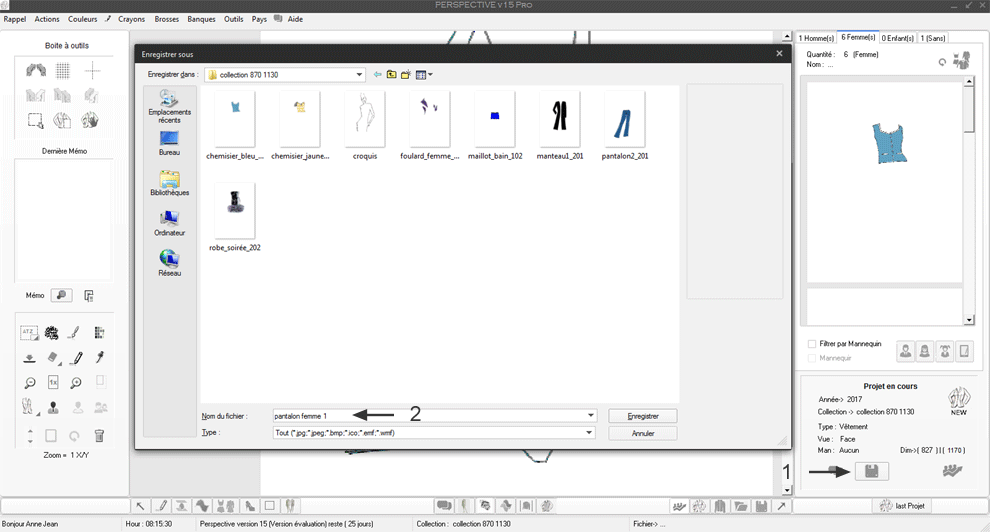The height and width of the screenshot is (532, 990).
Task: Enable Filtrer par Mannequin checkbox
Action: tap(812, 344)
